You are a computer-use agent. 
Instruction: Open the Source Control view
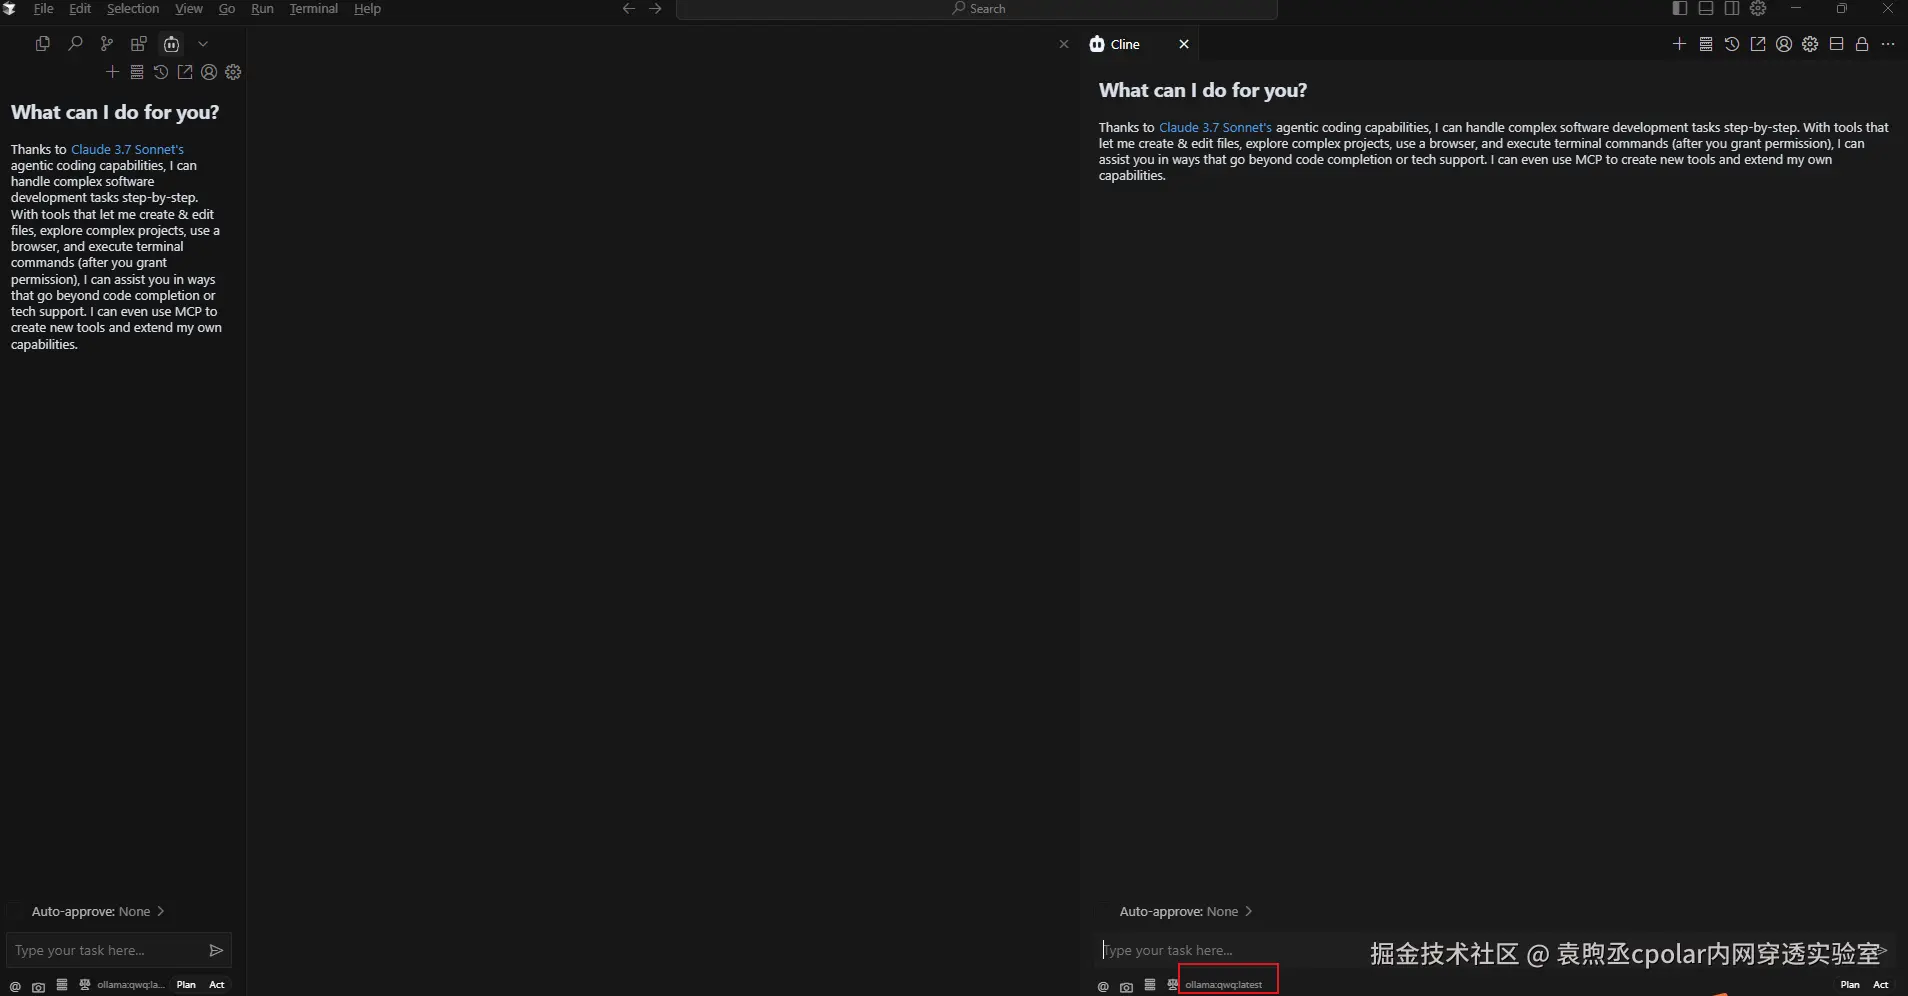click(107, 44)
